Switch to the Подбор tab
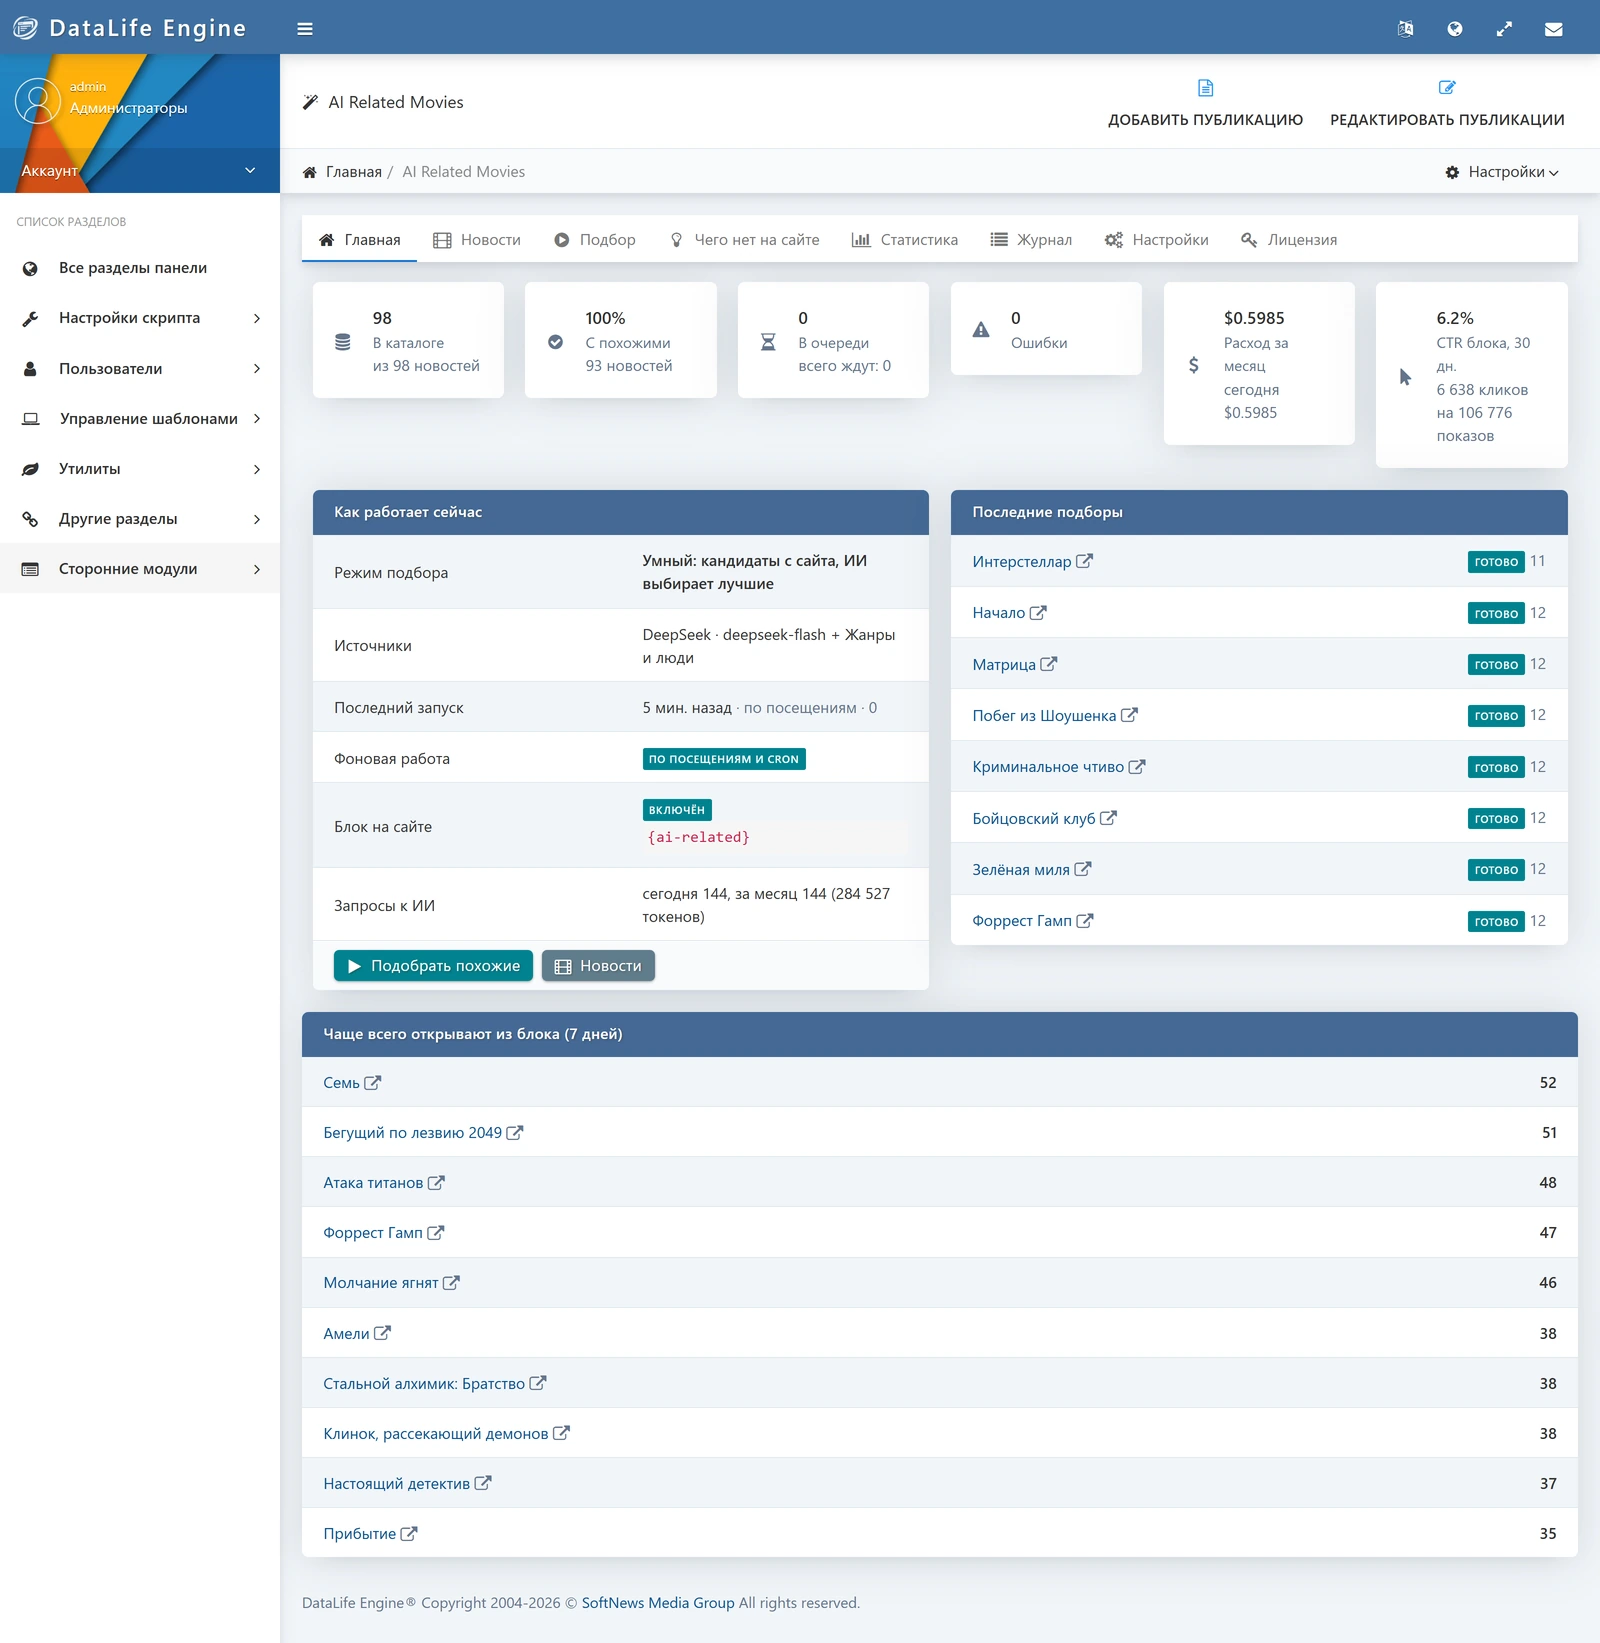The image size is (1600, 1643). pyautogui.click(x=595, y=240)
